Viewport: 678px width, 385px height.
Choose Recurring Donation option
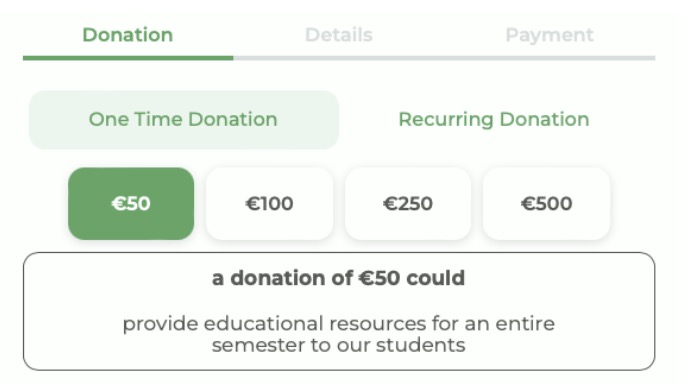(x=494, y=120)
